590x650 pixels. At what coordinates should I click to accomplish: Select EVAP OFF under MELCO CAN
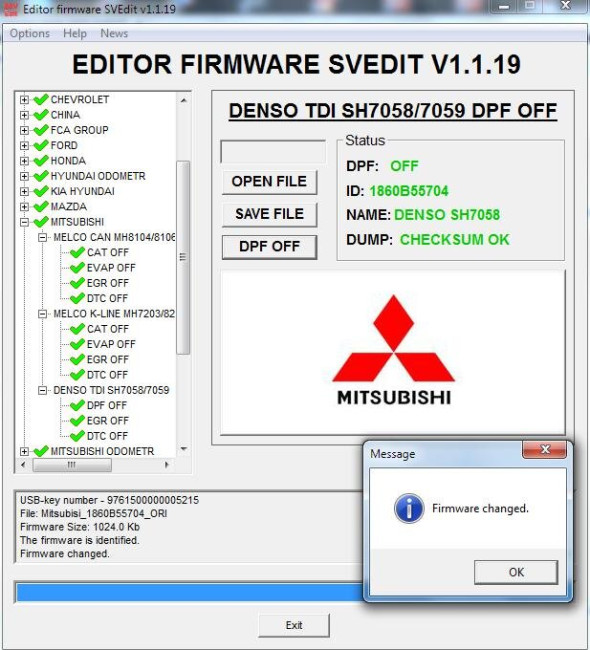click(x=111, y=268)
